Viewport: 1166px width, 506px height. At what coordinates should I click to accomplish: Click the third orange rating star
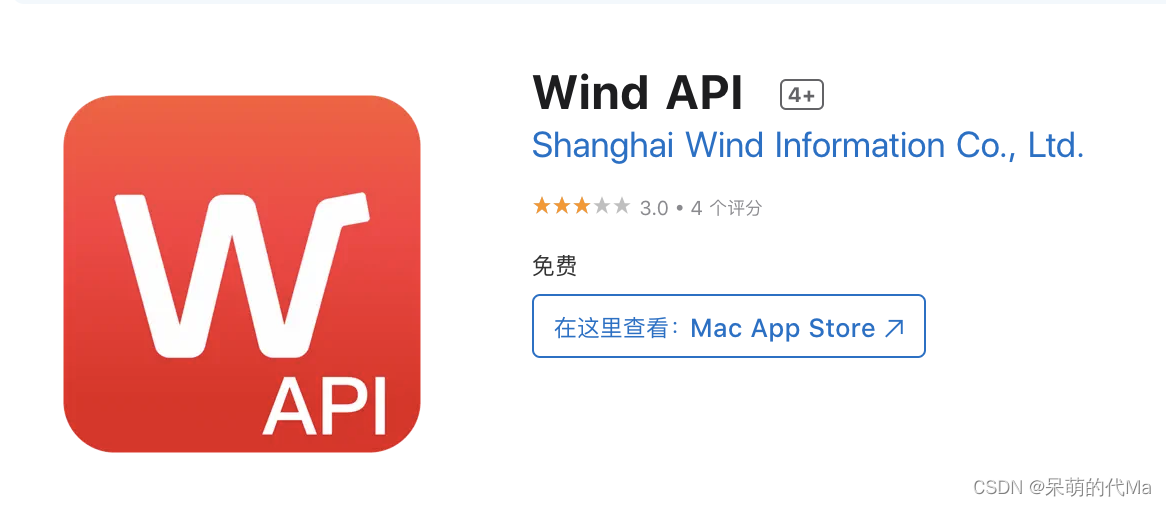pyautogui.click(x=582, y=206)
